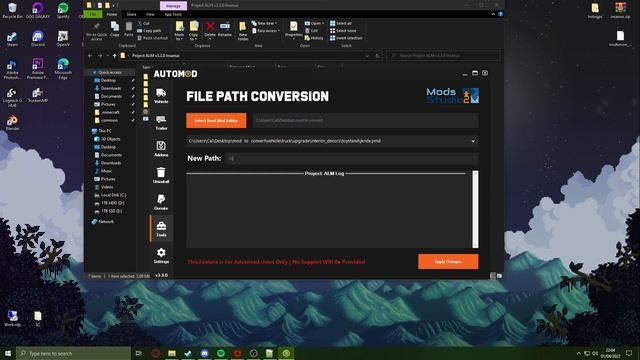Switch to the Share tab in Explorer
This screenshot has height=360, width=640.
[131, 14]
